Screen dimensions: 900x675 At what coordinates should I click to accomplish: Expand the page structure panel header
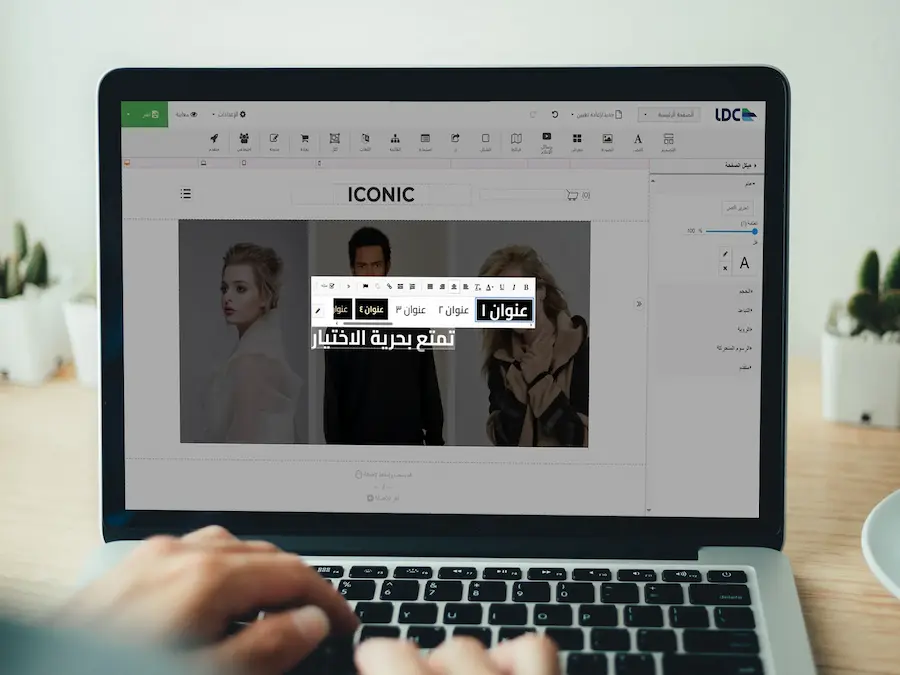(x=707, y=165)
